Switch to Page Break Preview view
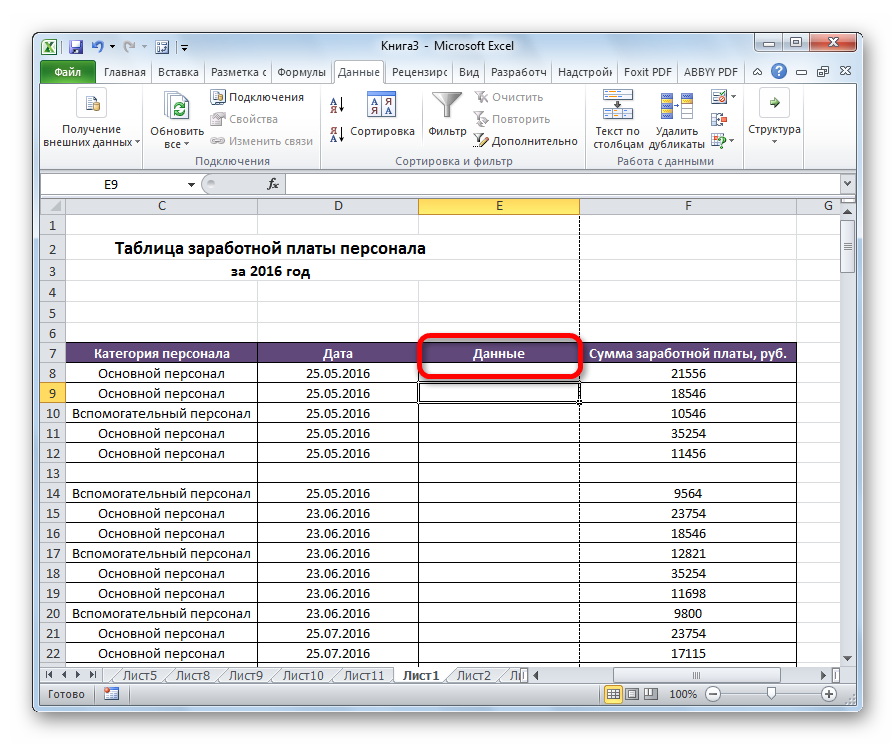The image size is (896, 745). coord(652,693)
